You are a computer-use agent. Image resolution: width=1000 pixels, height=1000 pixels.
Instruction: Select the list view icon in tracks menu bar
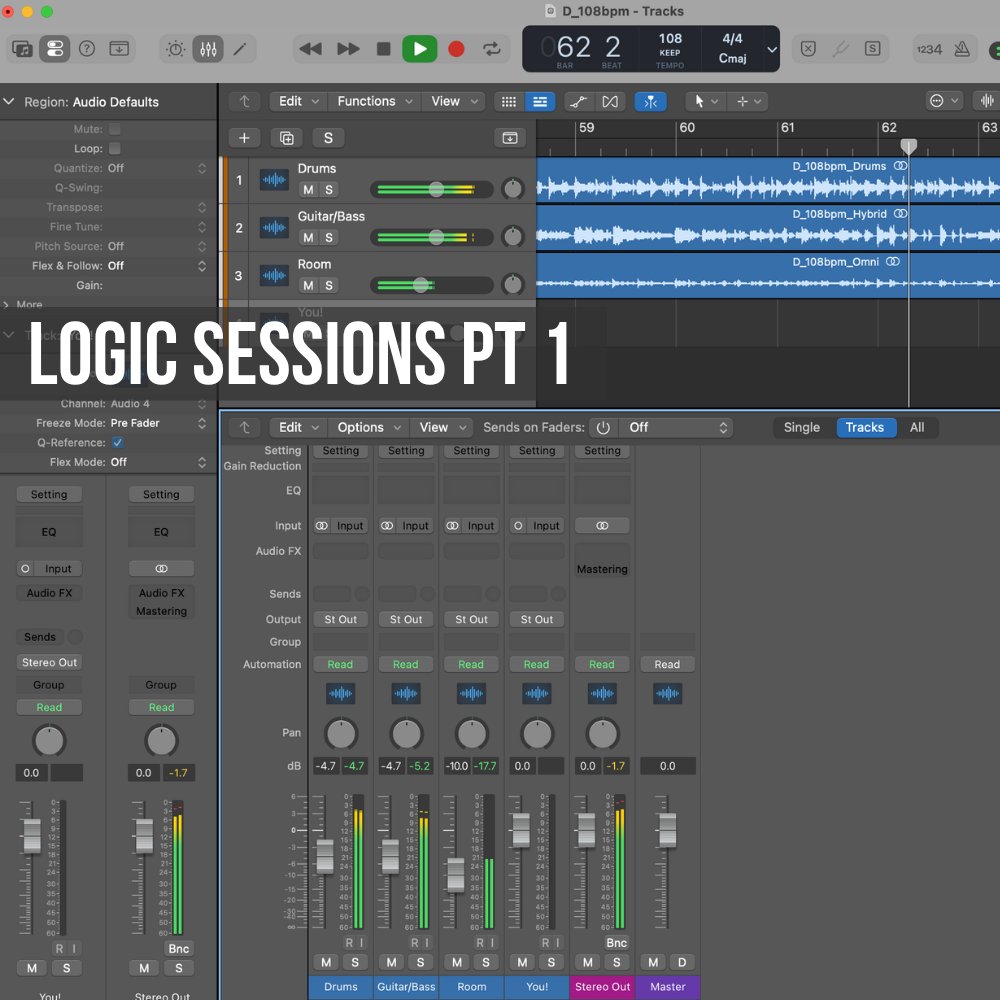[x=540, y=102]
